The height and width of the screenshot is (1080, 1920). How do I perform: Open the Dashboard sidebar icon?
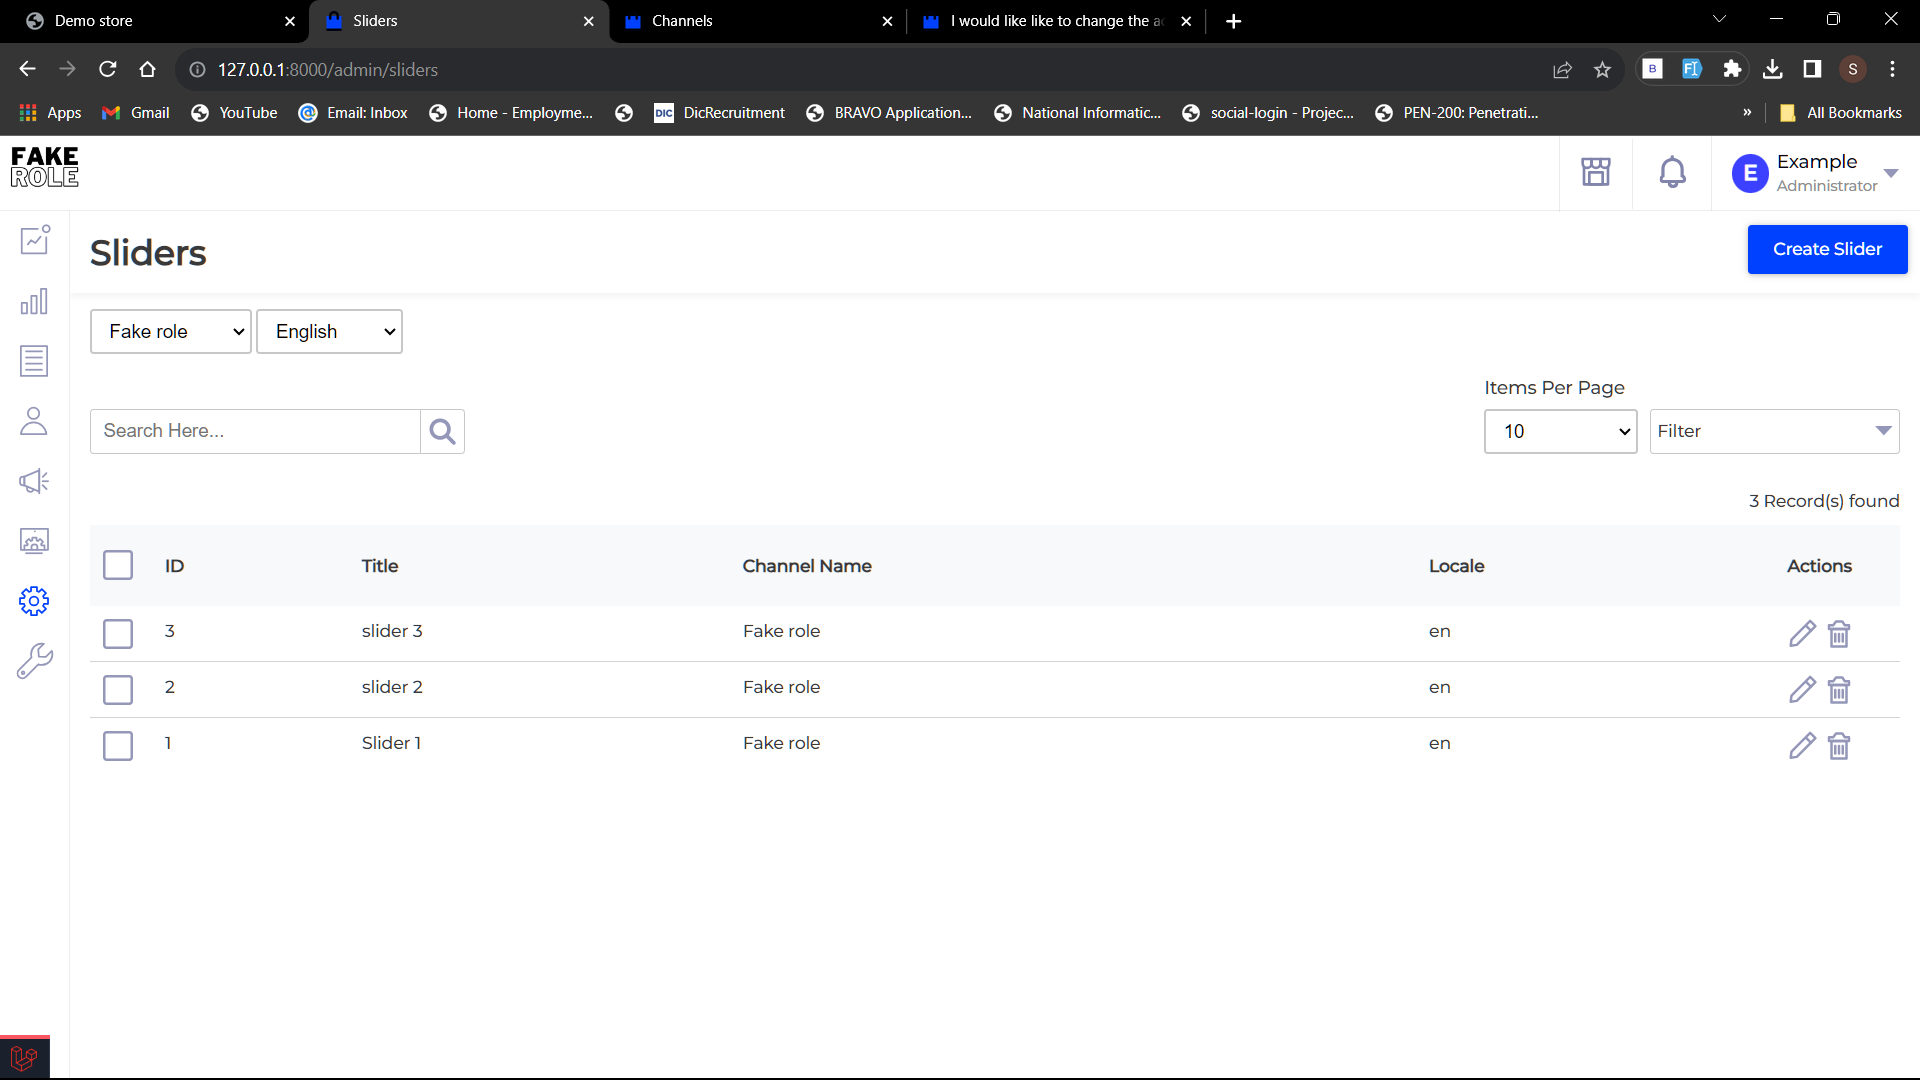35,240
